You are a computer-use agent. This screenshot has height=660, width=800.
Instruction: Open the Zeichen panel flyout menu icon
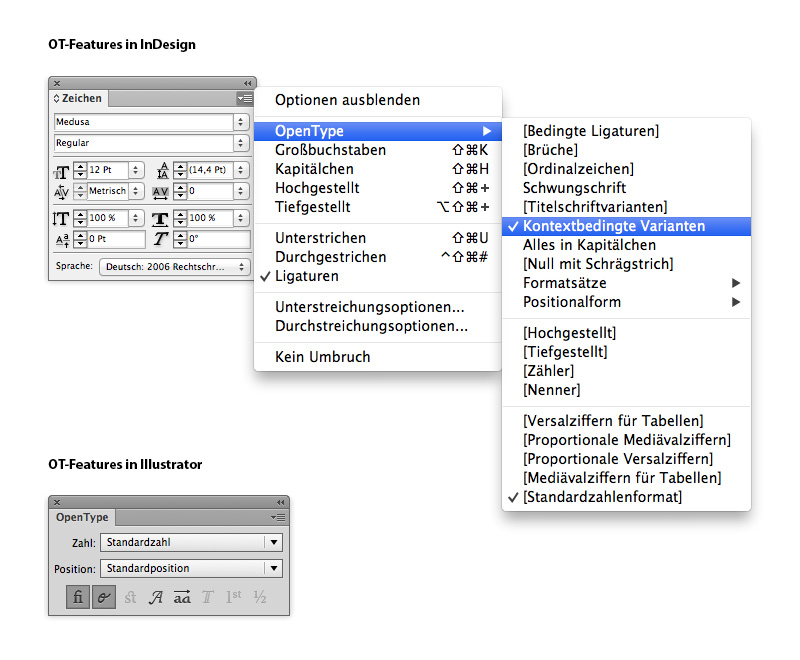245,98
